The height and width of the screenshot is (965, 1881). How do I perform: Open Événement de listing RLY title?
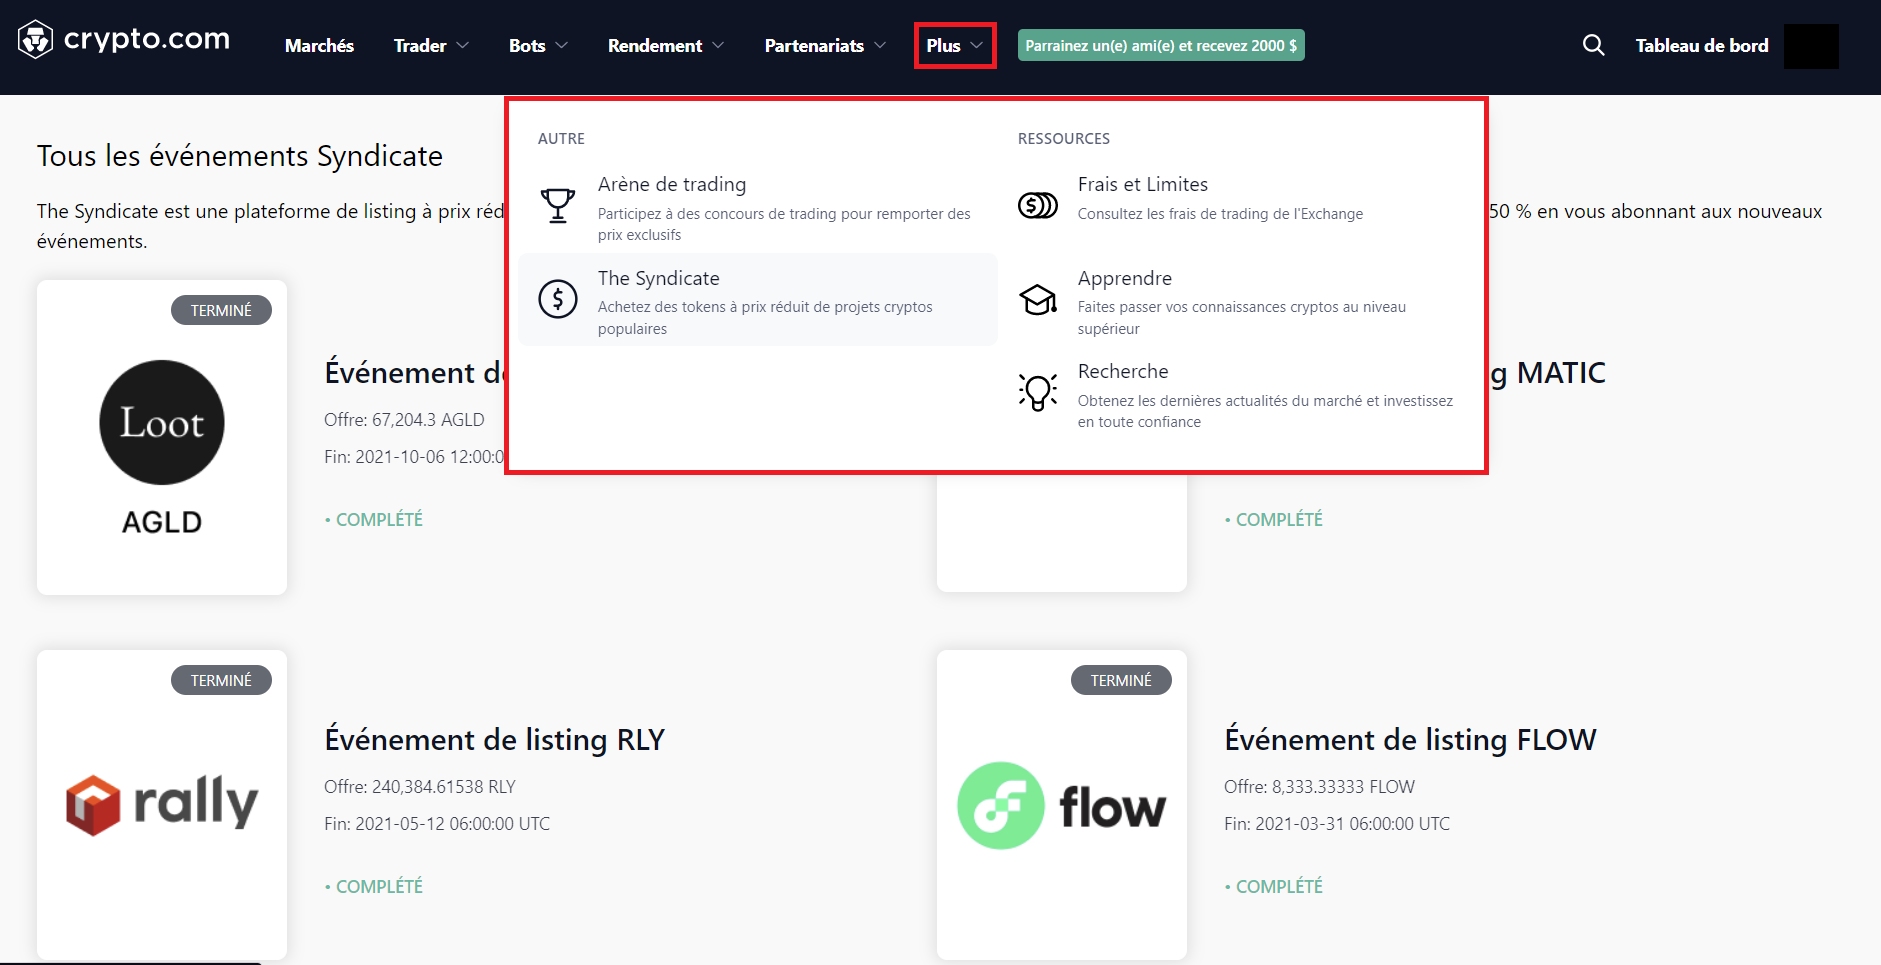[x=495, y=740]
